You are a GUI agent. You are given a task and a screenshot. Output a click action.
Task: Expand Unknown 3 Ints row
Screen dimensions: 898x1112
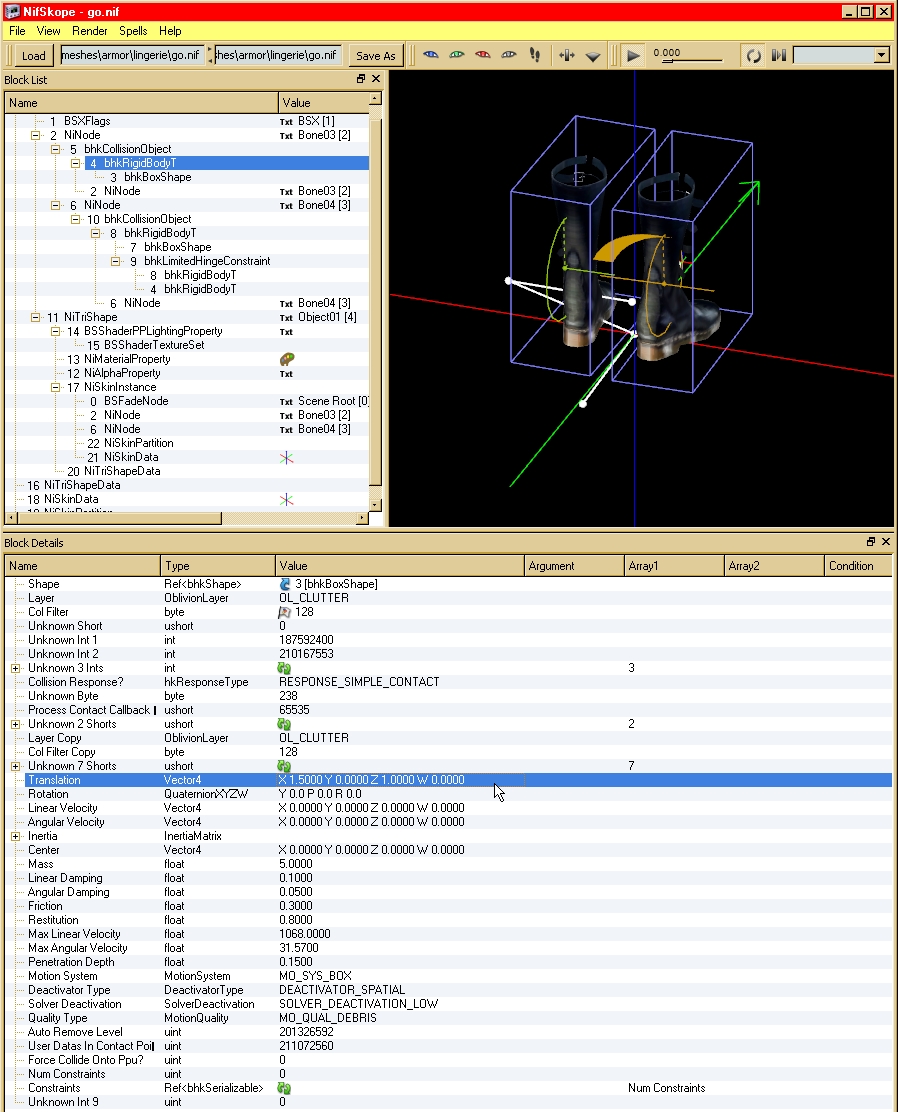15,668
